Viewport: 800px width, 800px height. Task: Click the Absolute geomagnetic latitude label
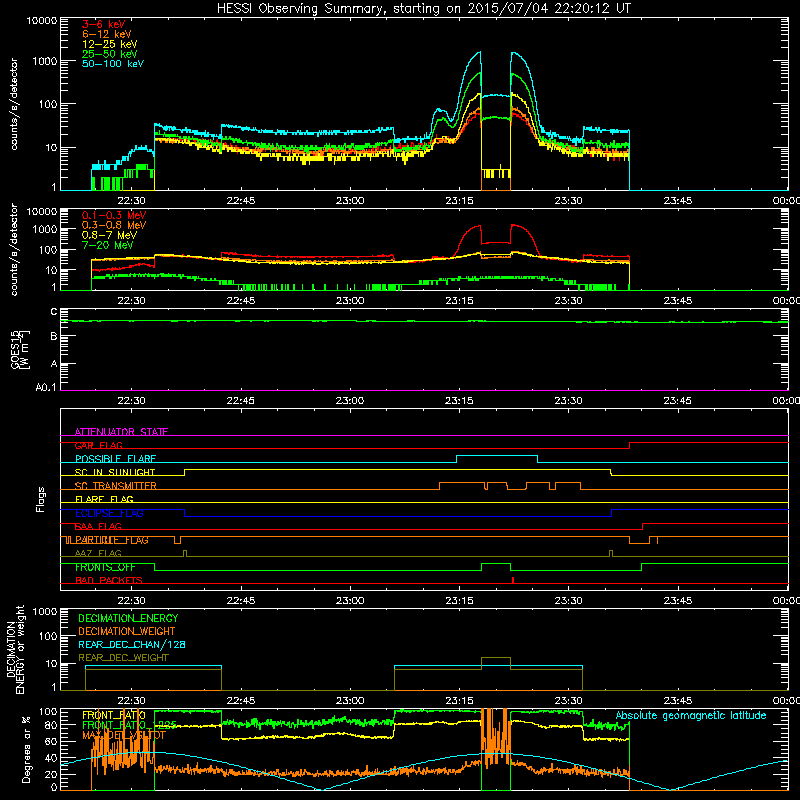tap(691, 715)
